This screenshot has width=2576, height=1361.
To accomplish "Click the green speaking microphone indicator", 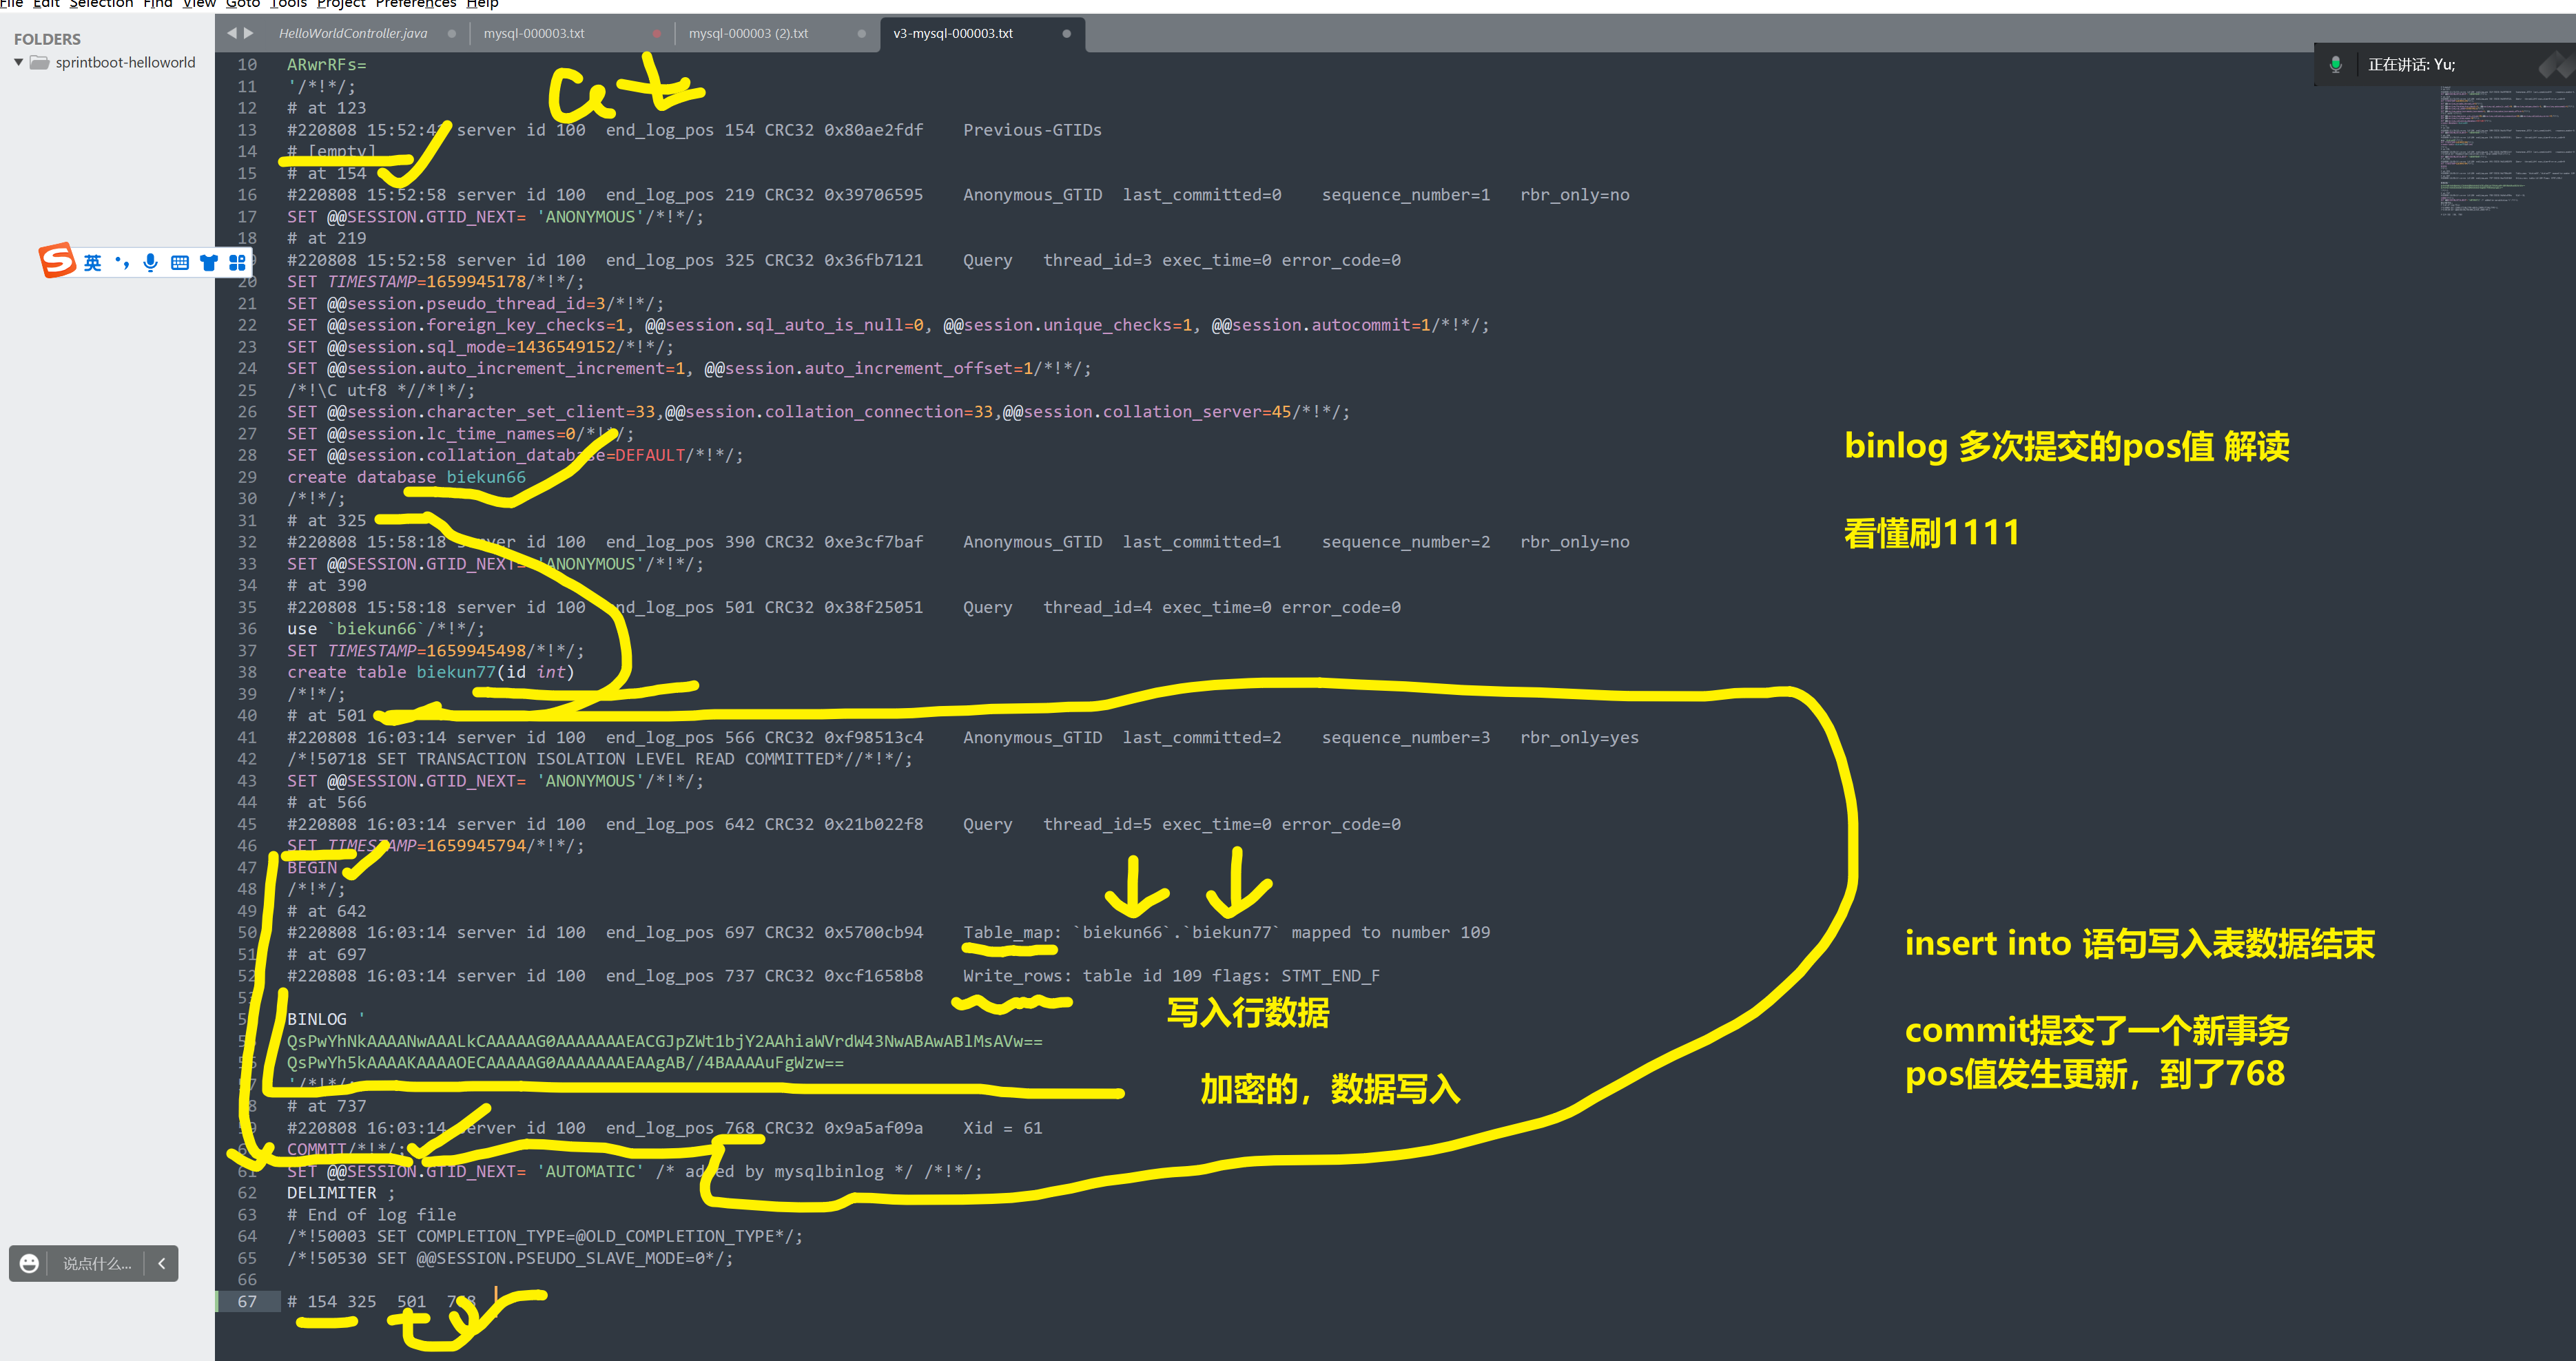I will click(2335, 64).
